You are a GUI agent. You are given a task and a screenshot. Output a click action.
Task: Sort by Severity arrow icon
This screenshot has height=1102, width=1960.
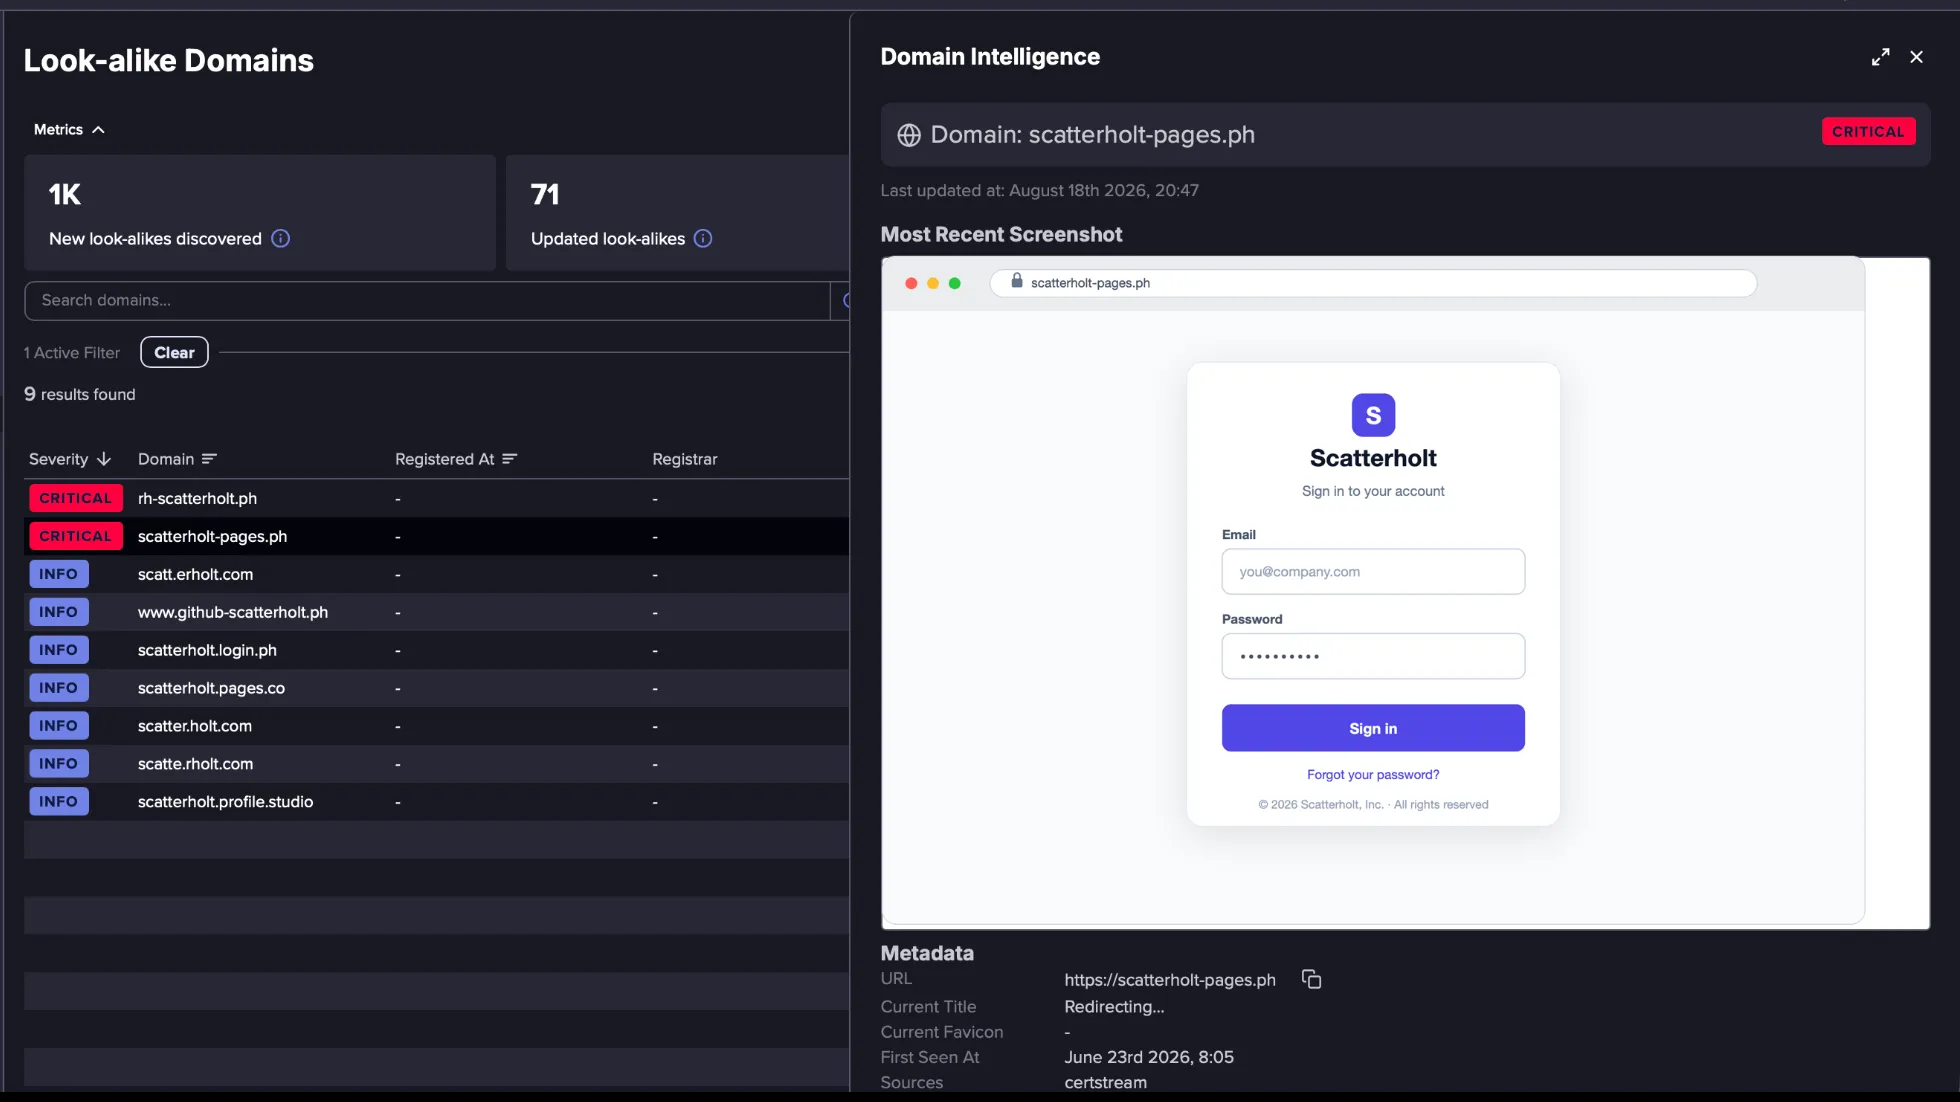[x=104, y=459]
